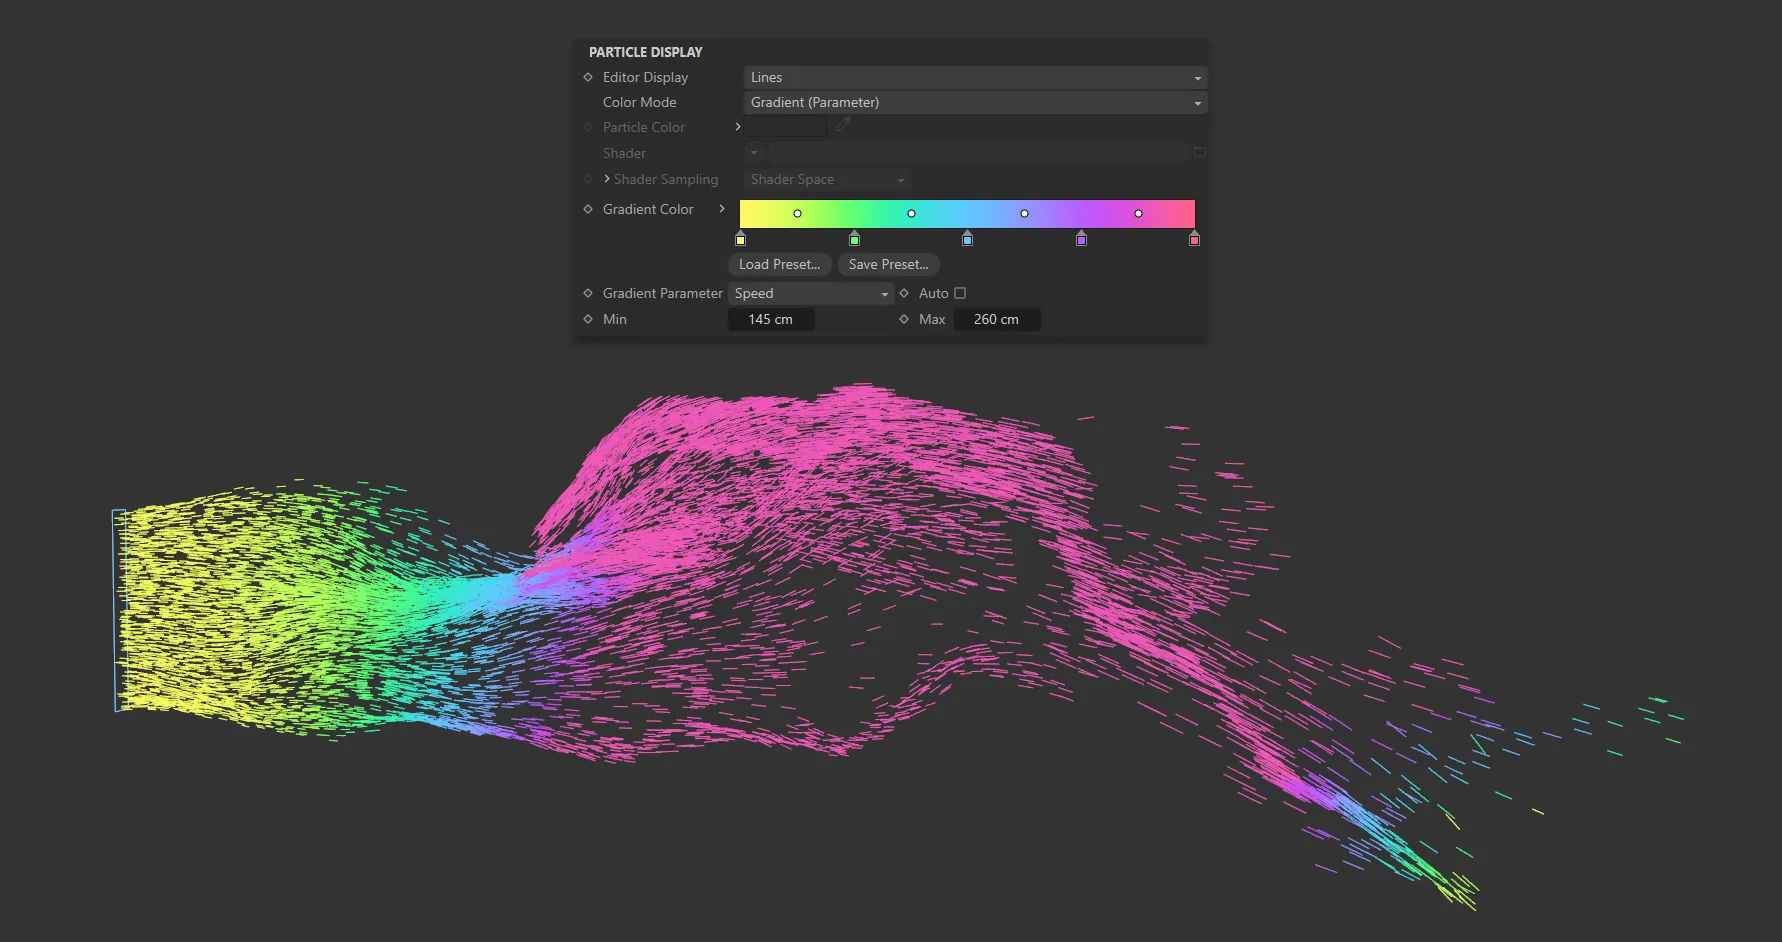This screenshot has height=942, width=1782.
Task: Click the keyframe diamond beside Auto
Action: (903, 292)
